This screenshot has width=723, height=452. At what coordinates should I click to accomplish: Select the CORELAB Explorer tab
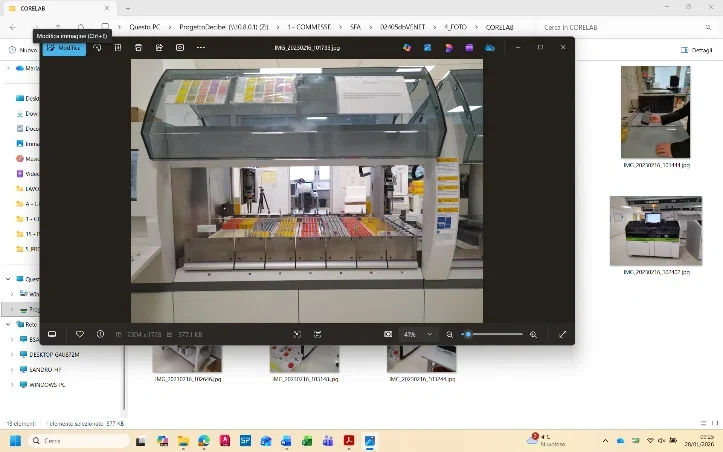pos(58,8)
